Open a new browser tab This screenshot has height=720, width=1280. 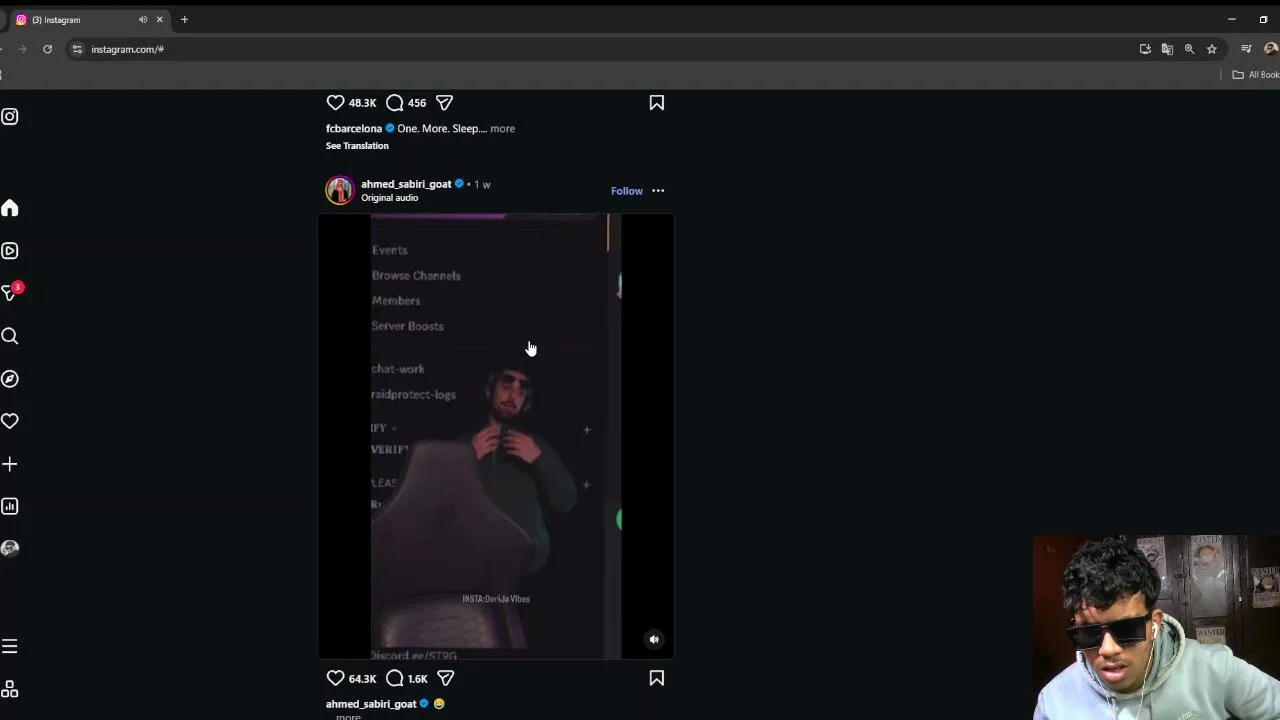[x=184, y=20]
